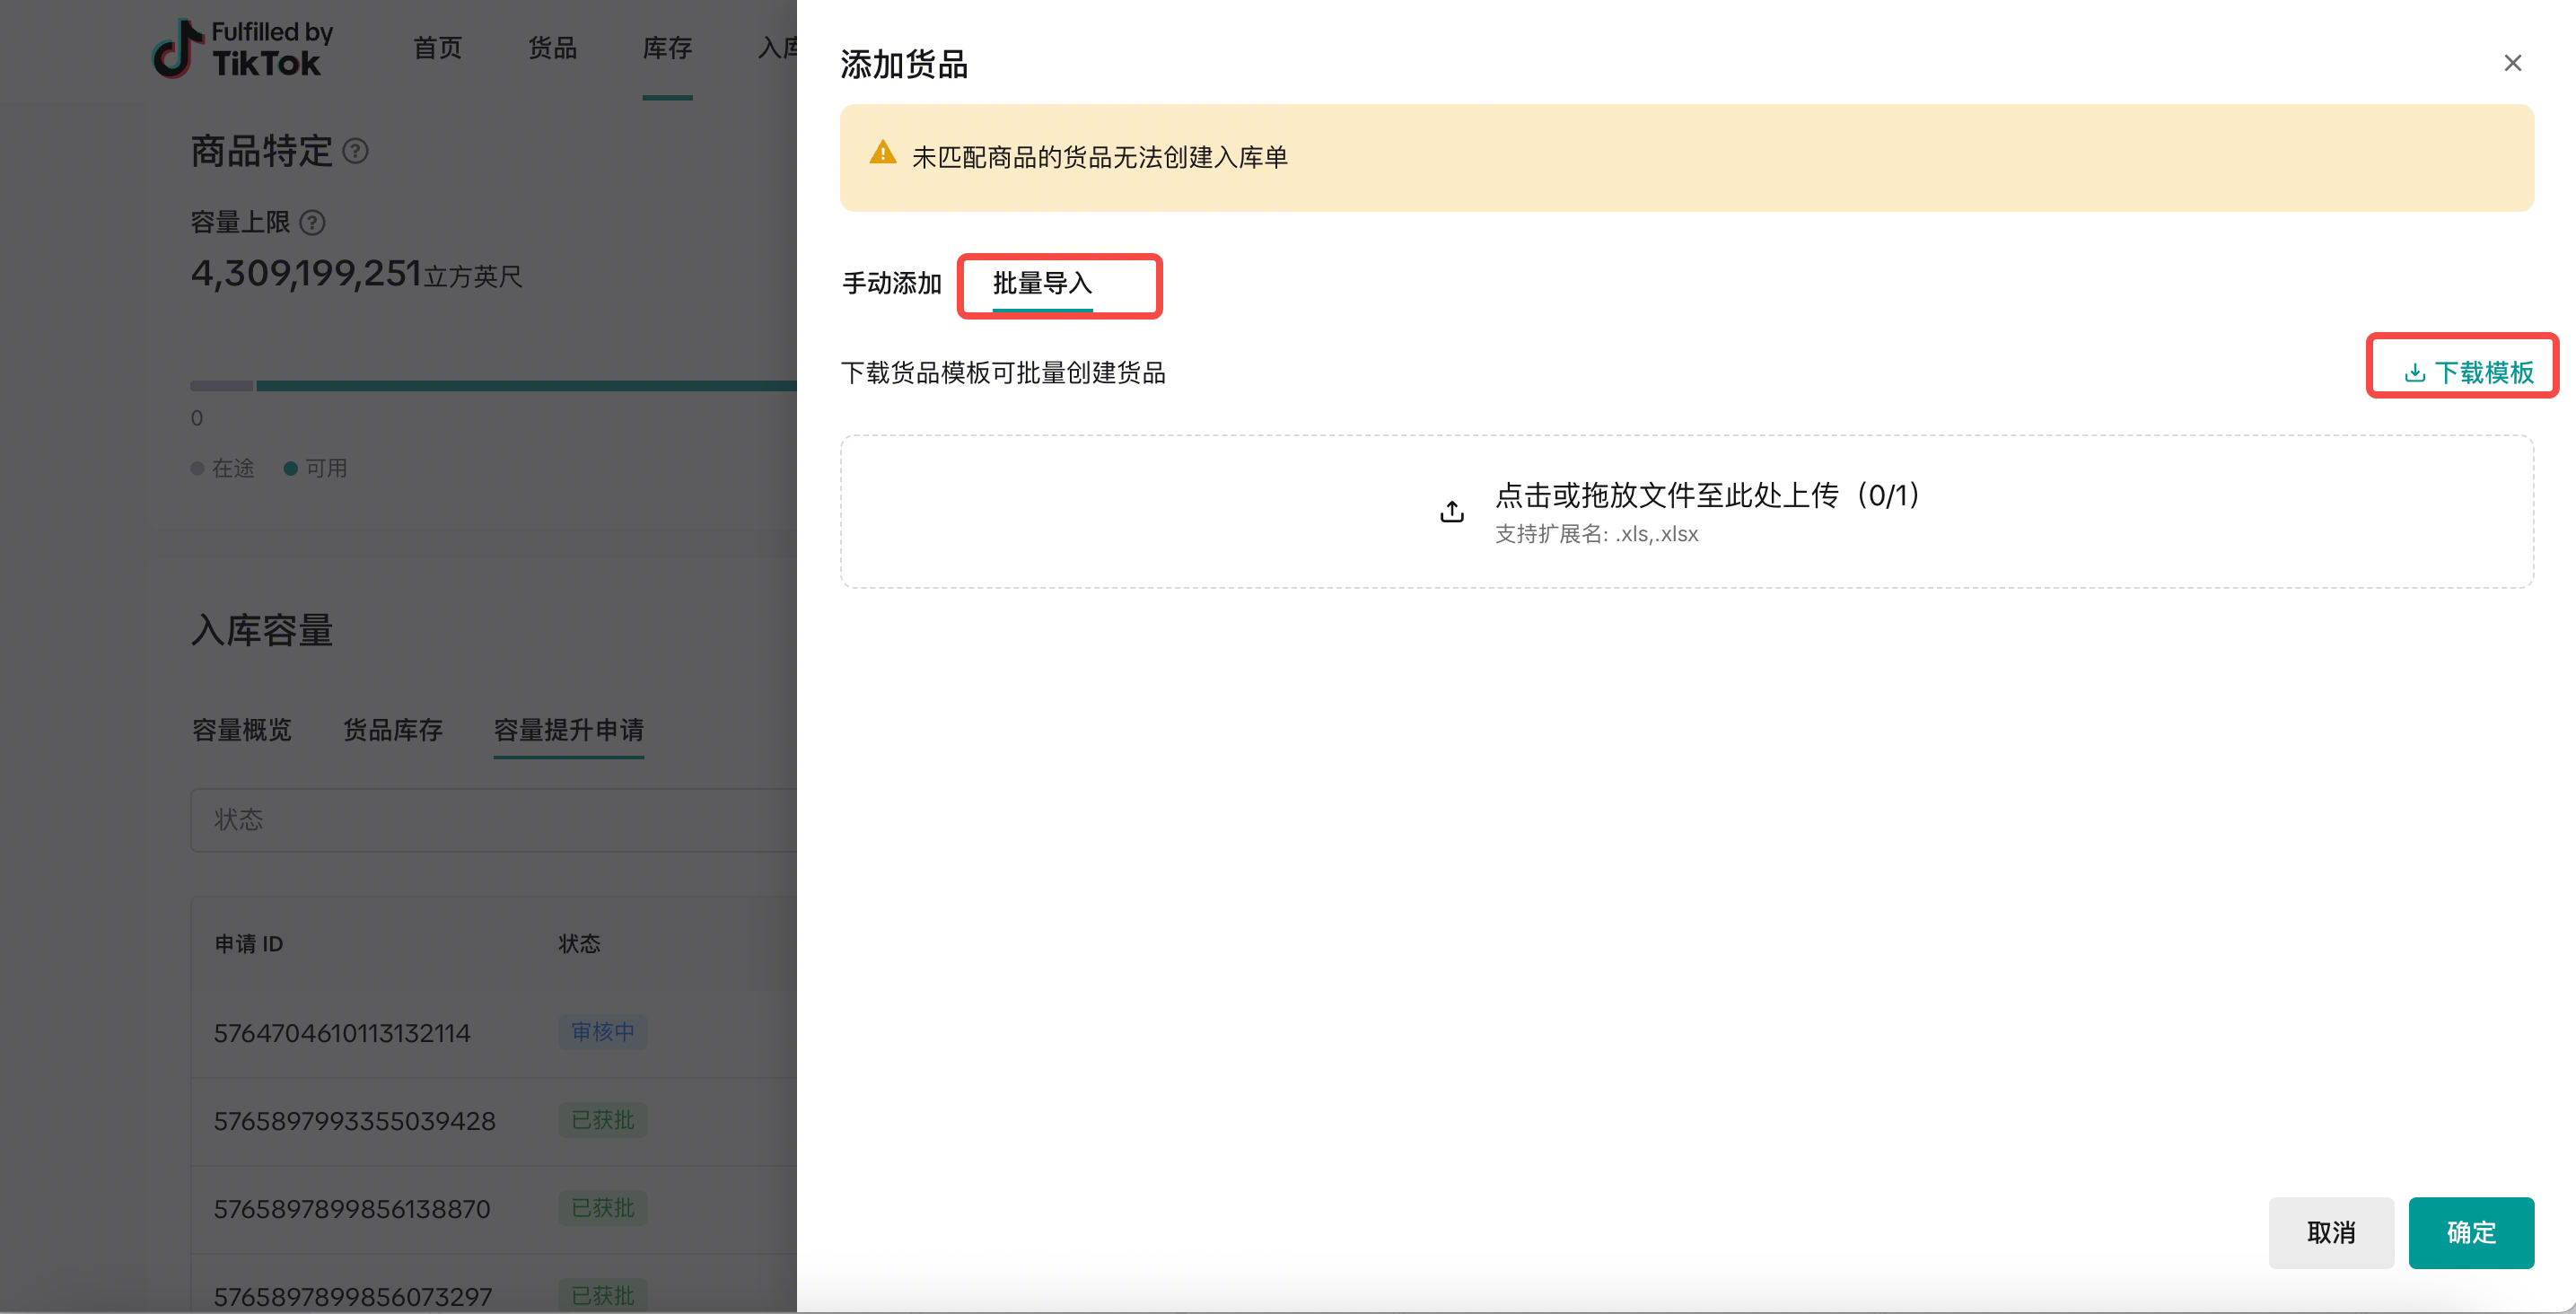The width and height of the screenshot is (2576, 1314).
Task: Open the 库存 navigation item
Action: [667, 48]
